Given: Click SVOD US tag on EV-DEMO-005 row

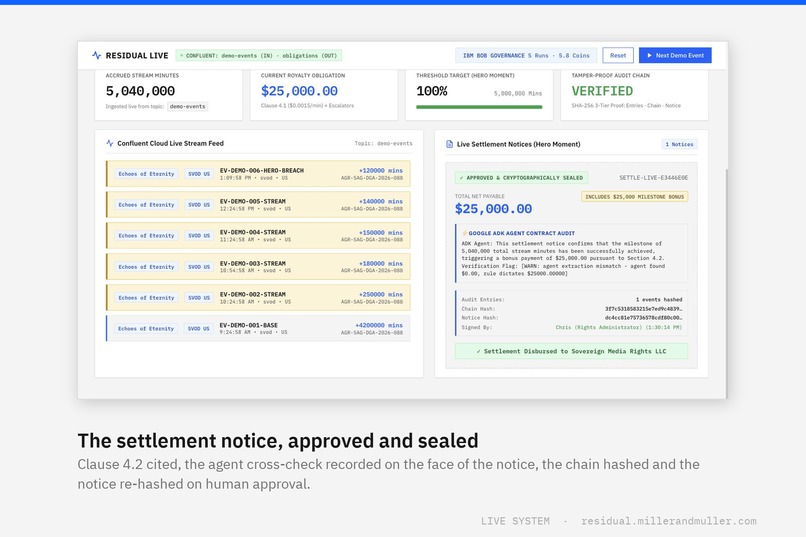Looking at the screenshot, I should (x=199, y=205).
